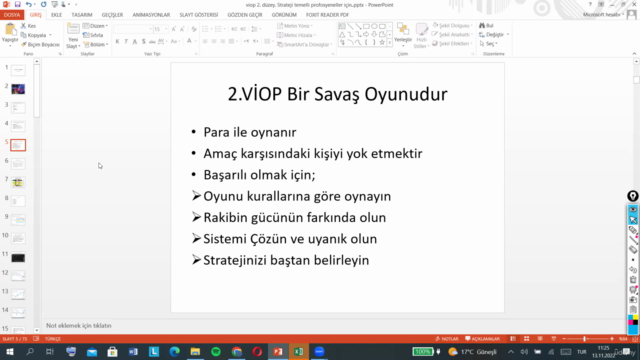
Task: Collapse the ribbon with the chevron arrow
Action: [x=634, y=53]
